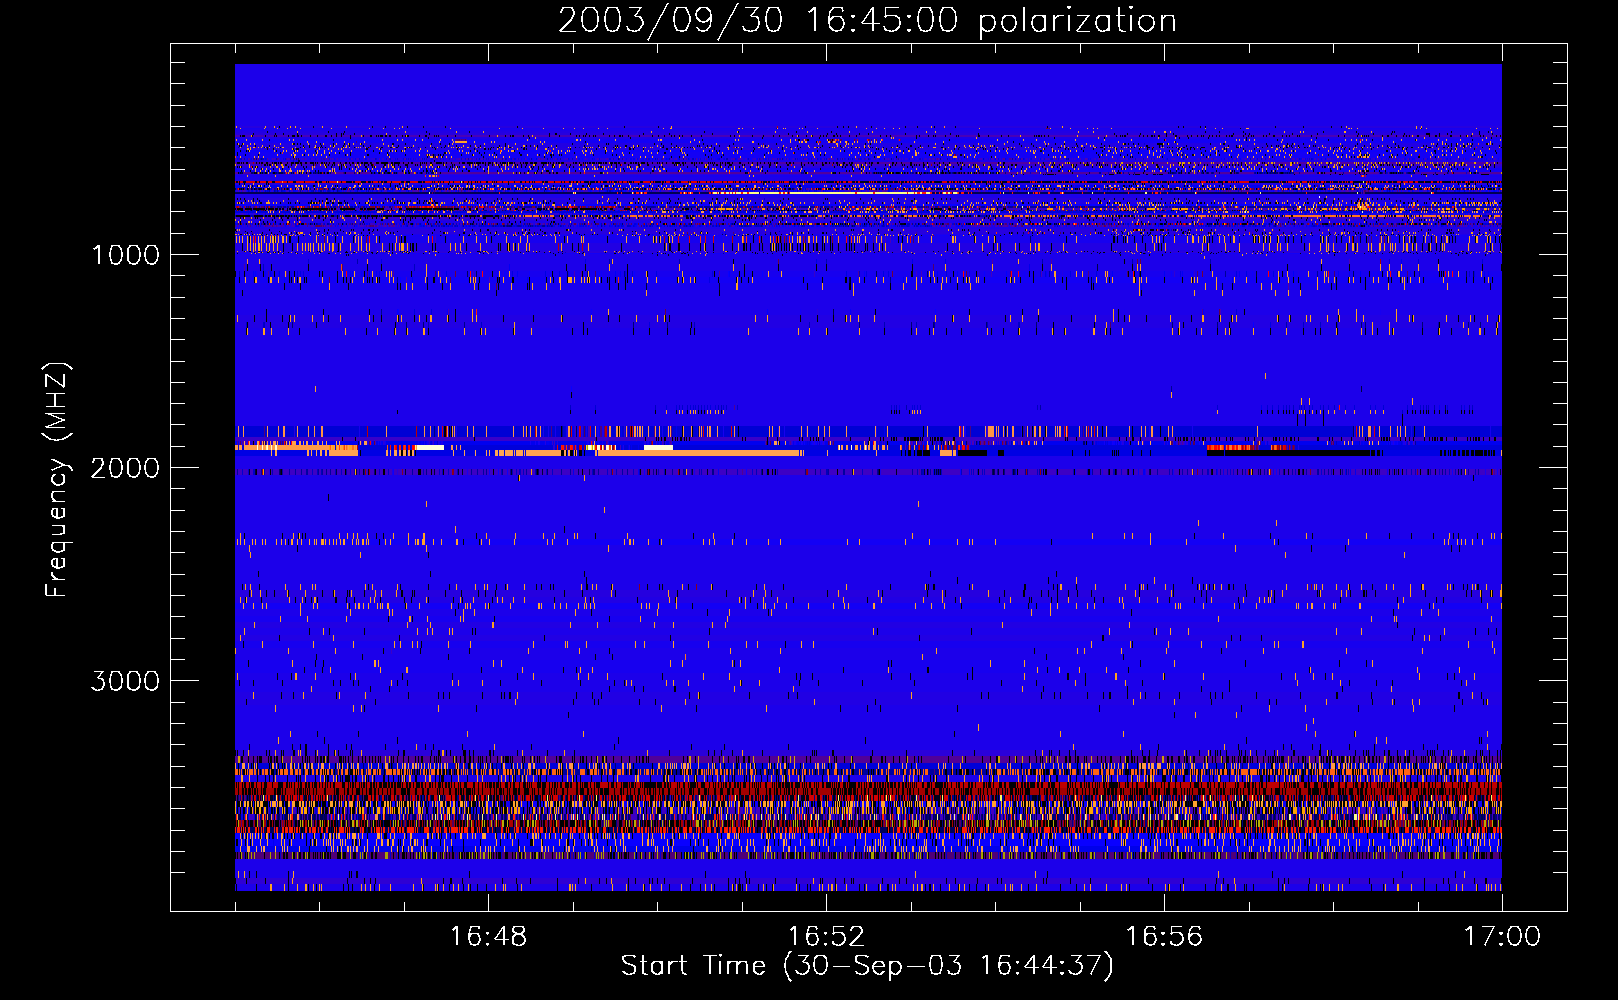
Task: Click the "3000" frequency tick label
Action: pos(125,681)
